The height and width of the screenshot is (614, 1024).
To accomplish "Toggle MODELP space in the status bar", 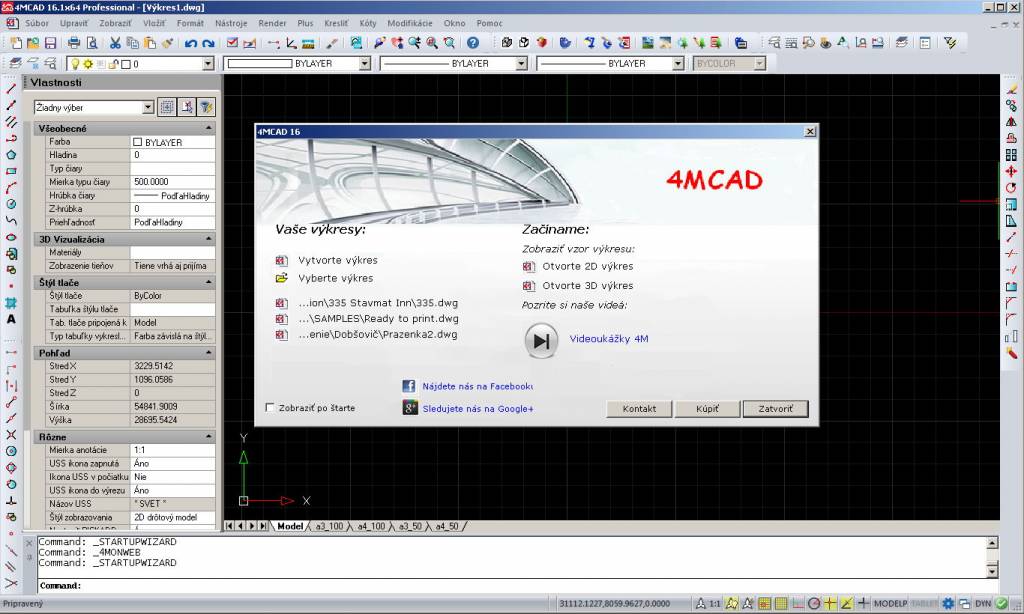I will click(x=890, y=604).
